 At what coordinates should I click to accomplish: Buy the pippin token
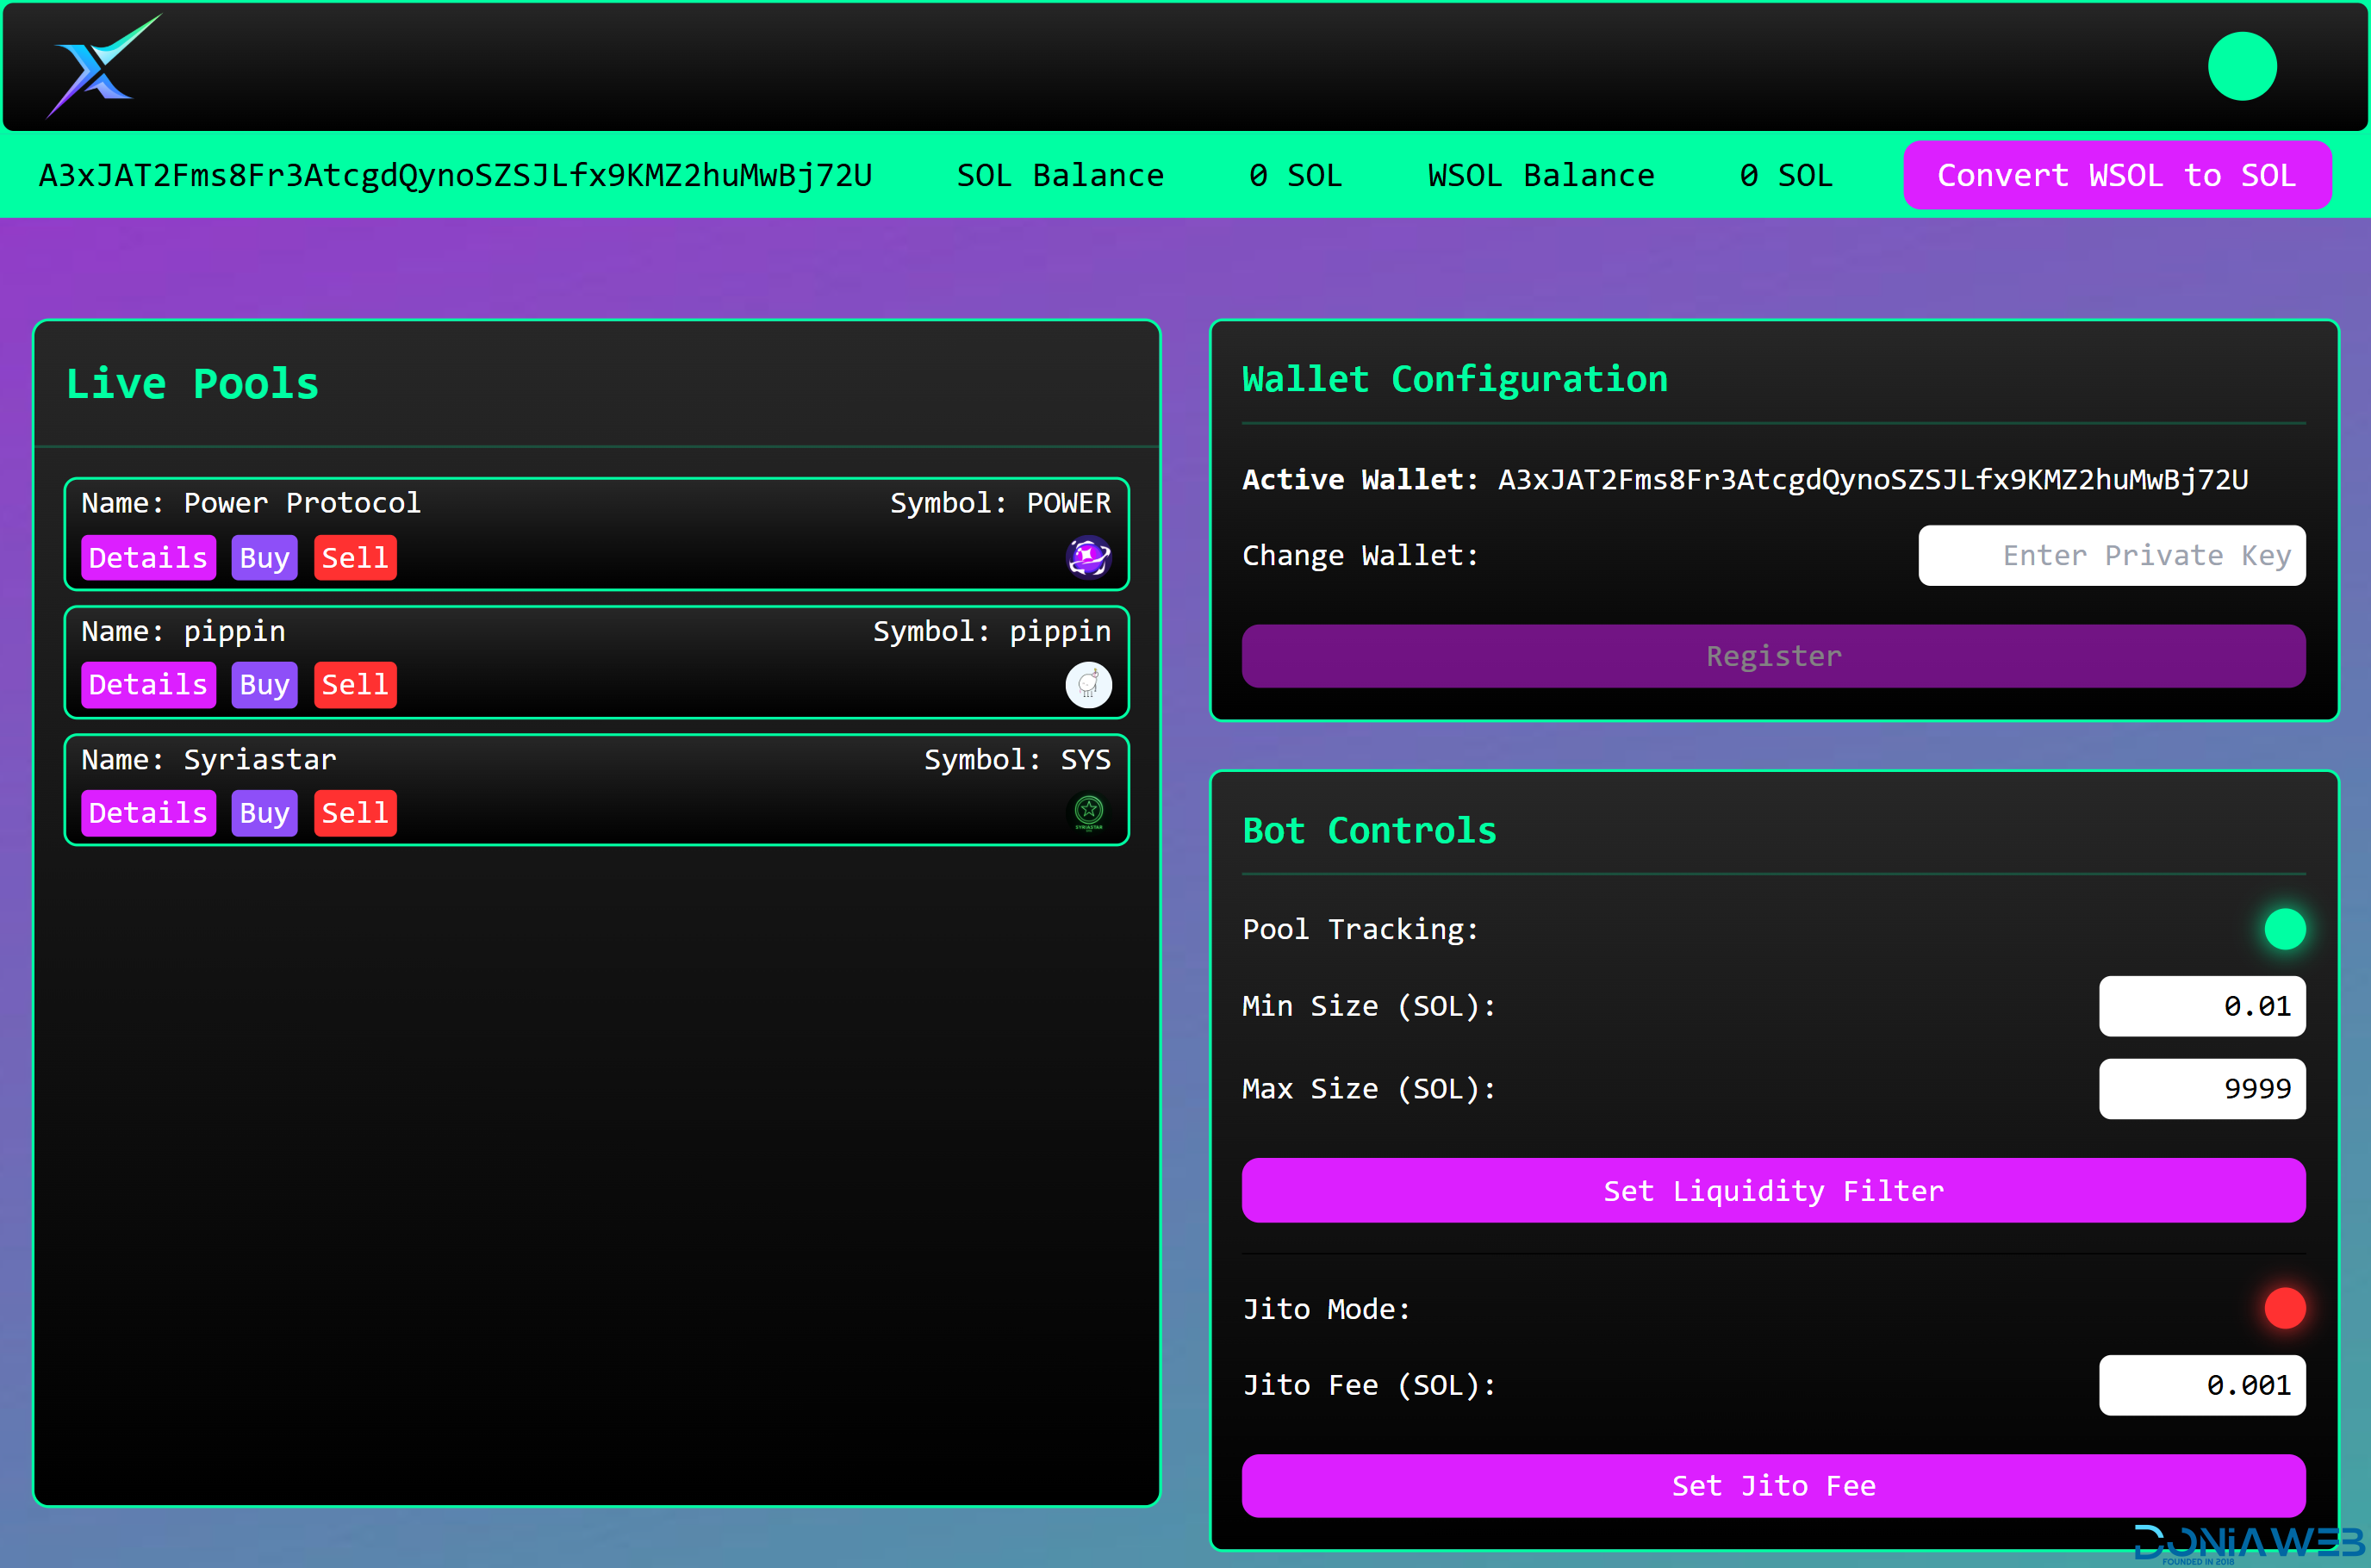264,685
